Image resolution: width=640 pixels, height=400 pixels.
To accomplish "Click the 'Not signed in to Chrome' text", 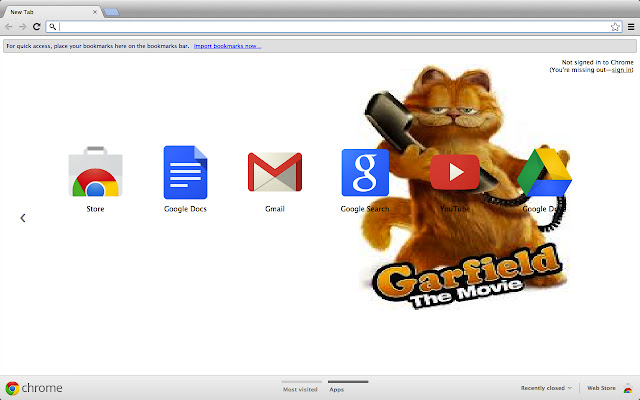I will (598, 62).
